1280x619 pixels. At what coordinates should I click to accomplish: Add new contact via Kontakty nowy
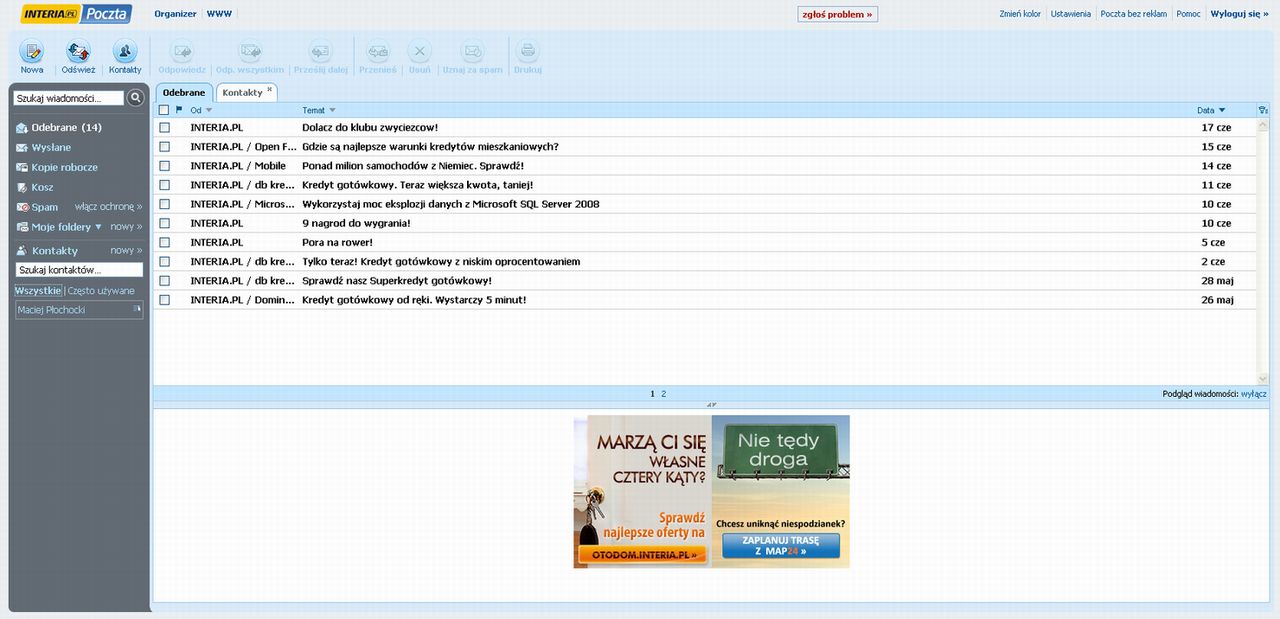click(x=126, y=251)
